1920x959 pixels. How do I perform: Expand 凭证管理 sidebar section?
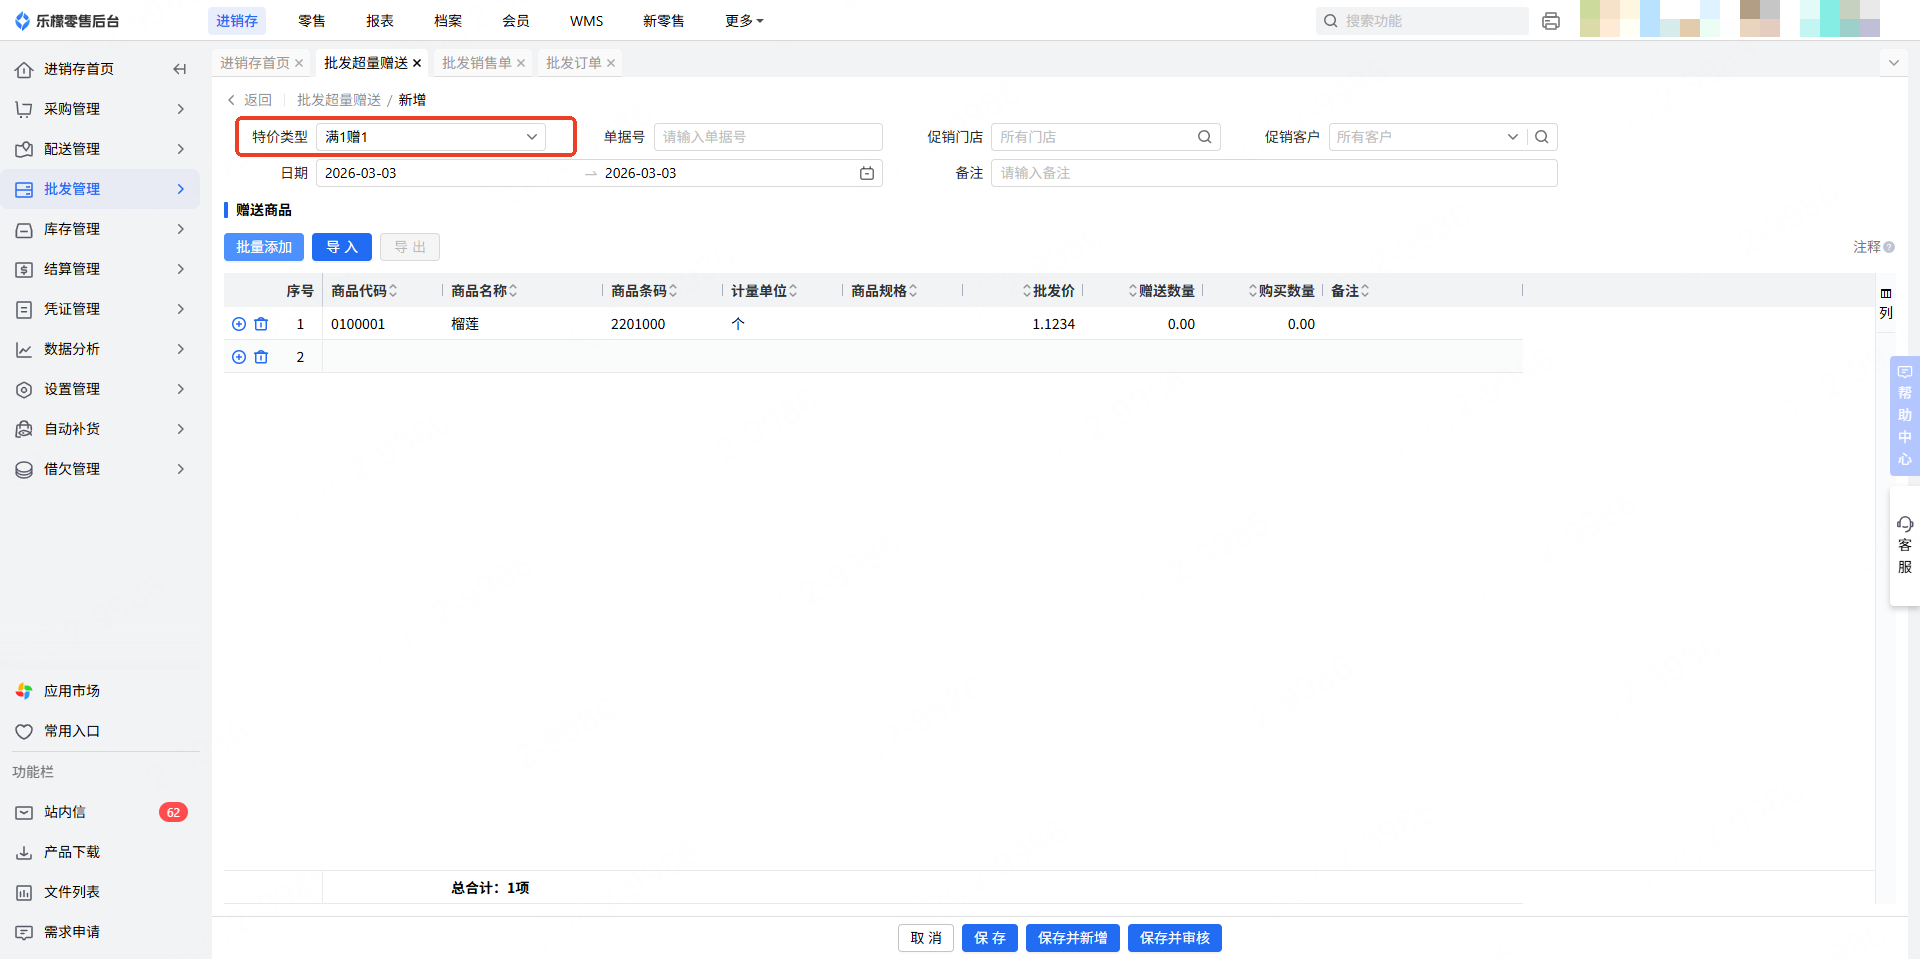point(100,309)
